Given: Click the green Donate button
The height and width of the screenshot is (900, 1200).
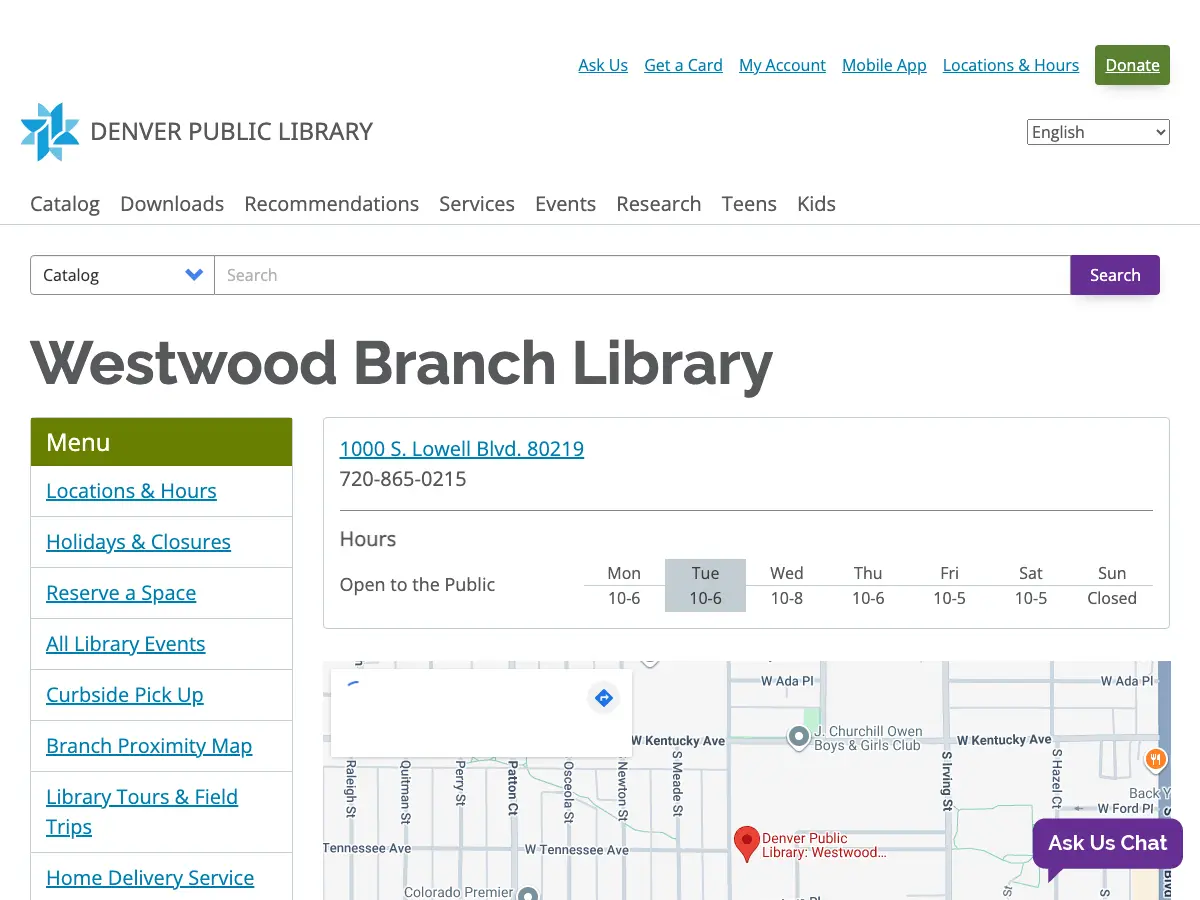Looking at the screenshot, I should pyautogui.click(x=1132, y=65).
